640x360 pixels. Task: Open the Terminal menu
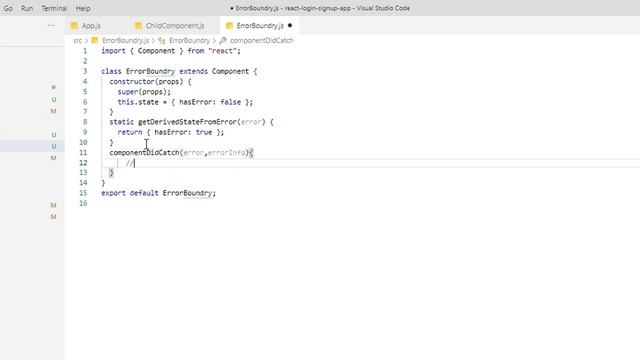tap(54, 8)
